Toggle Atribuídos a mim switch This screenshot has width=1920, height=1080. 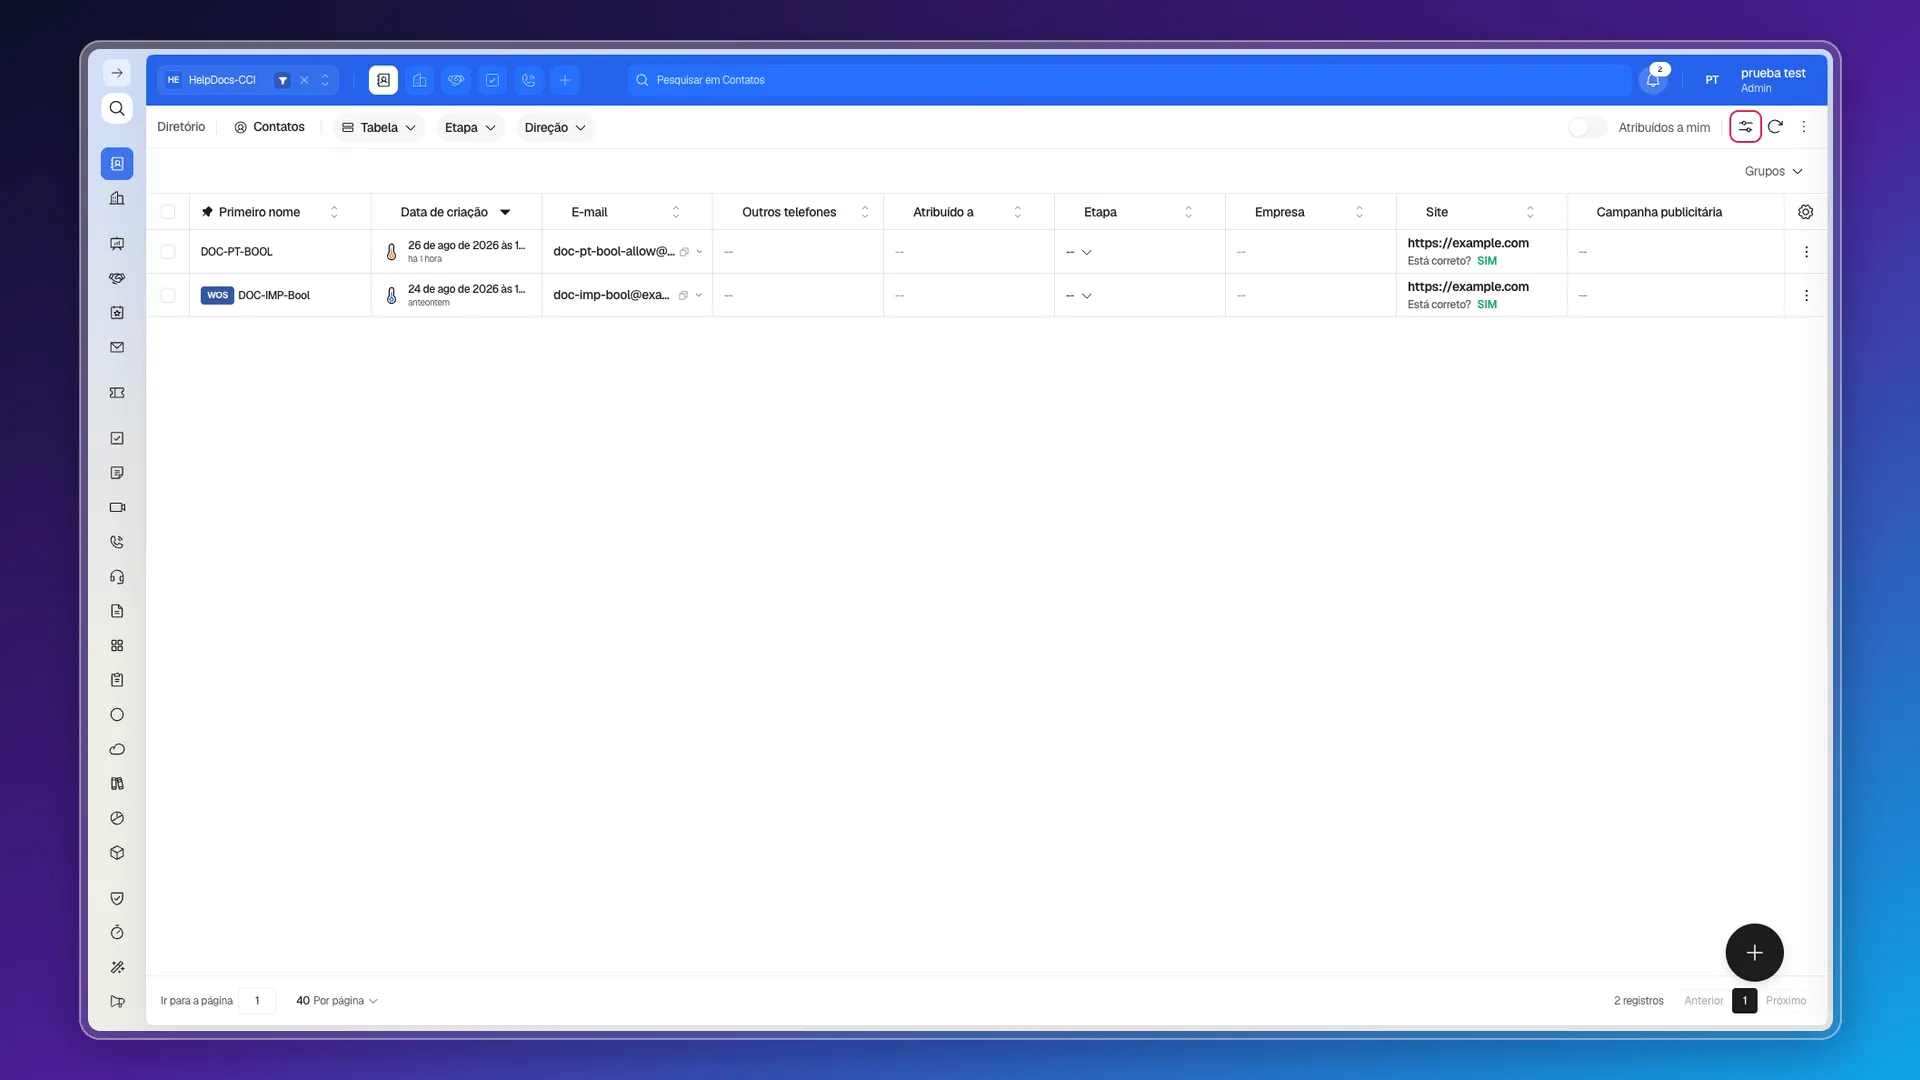point(1587,127)
